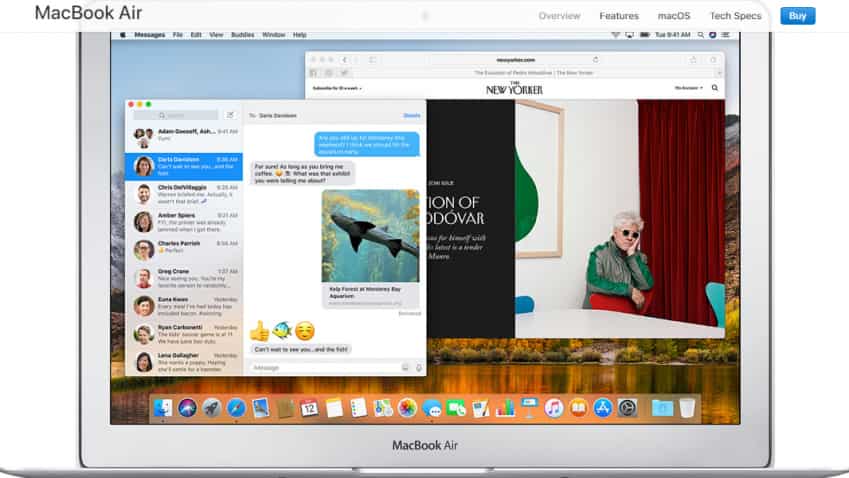Click the blue Buy button
This screenshot has height=478, width=849.
click(798, 16)
